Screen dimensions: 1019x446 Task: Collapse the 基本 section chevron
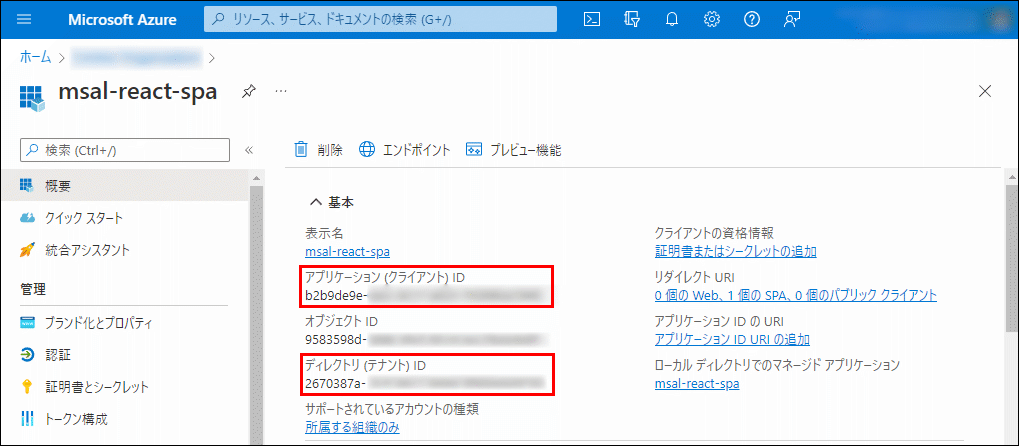[316, 203]
